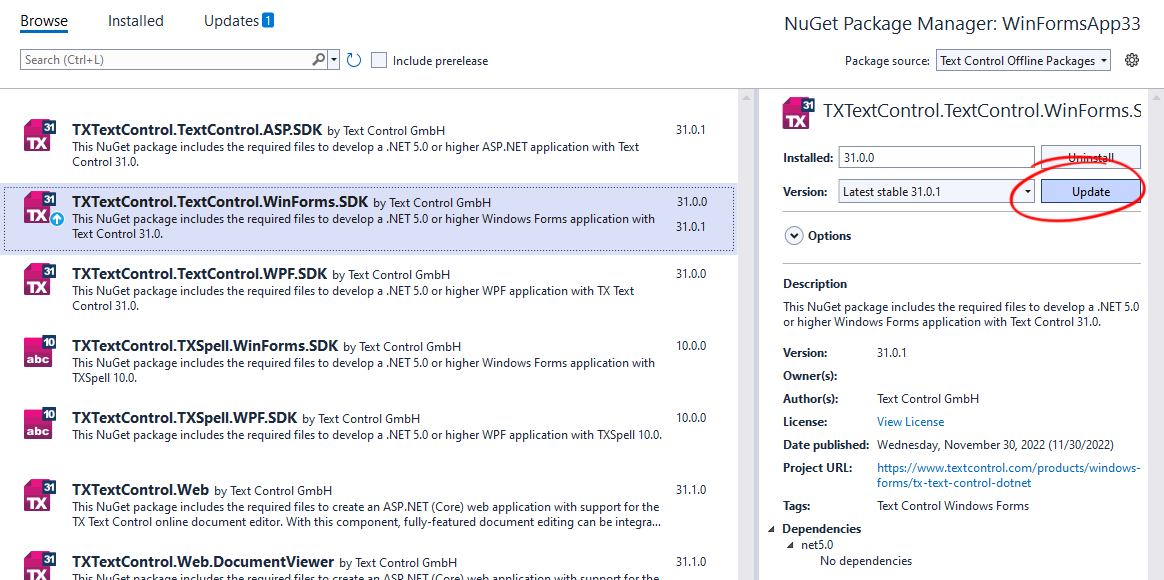Click the TX icon in details pane

click(x=799, y=114)
